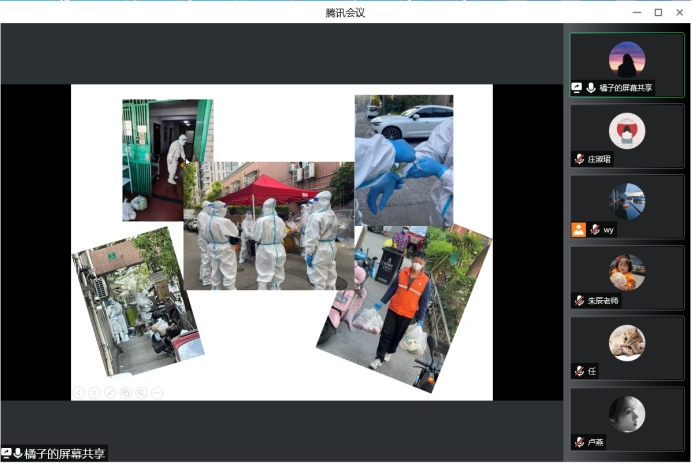Click the previous slide arrow in slideshow controls
This screenshot has width=692, height=463.
(x=79, y=393)
